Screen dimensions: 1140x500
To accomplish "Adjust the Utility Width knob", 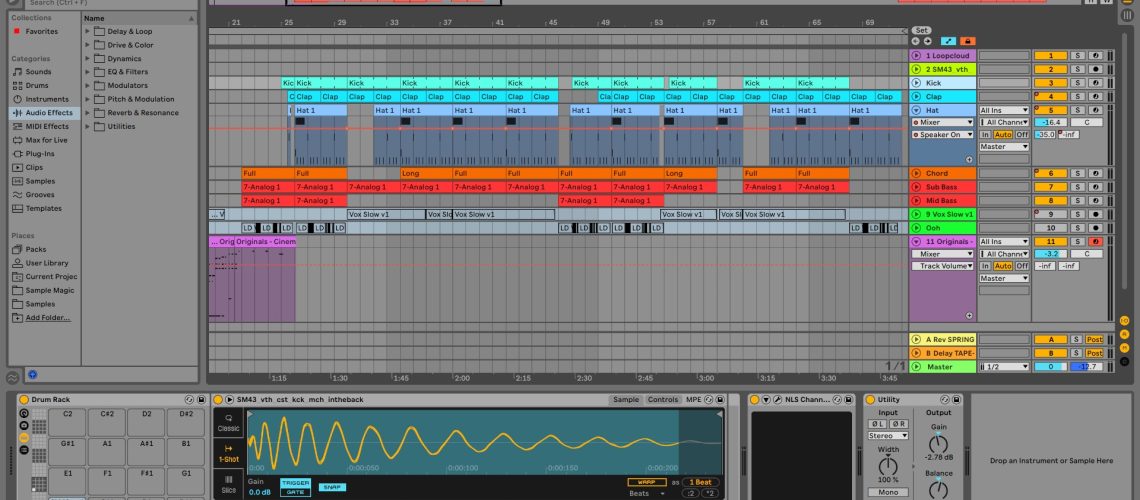I will (x=888, y=465).
